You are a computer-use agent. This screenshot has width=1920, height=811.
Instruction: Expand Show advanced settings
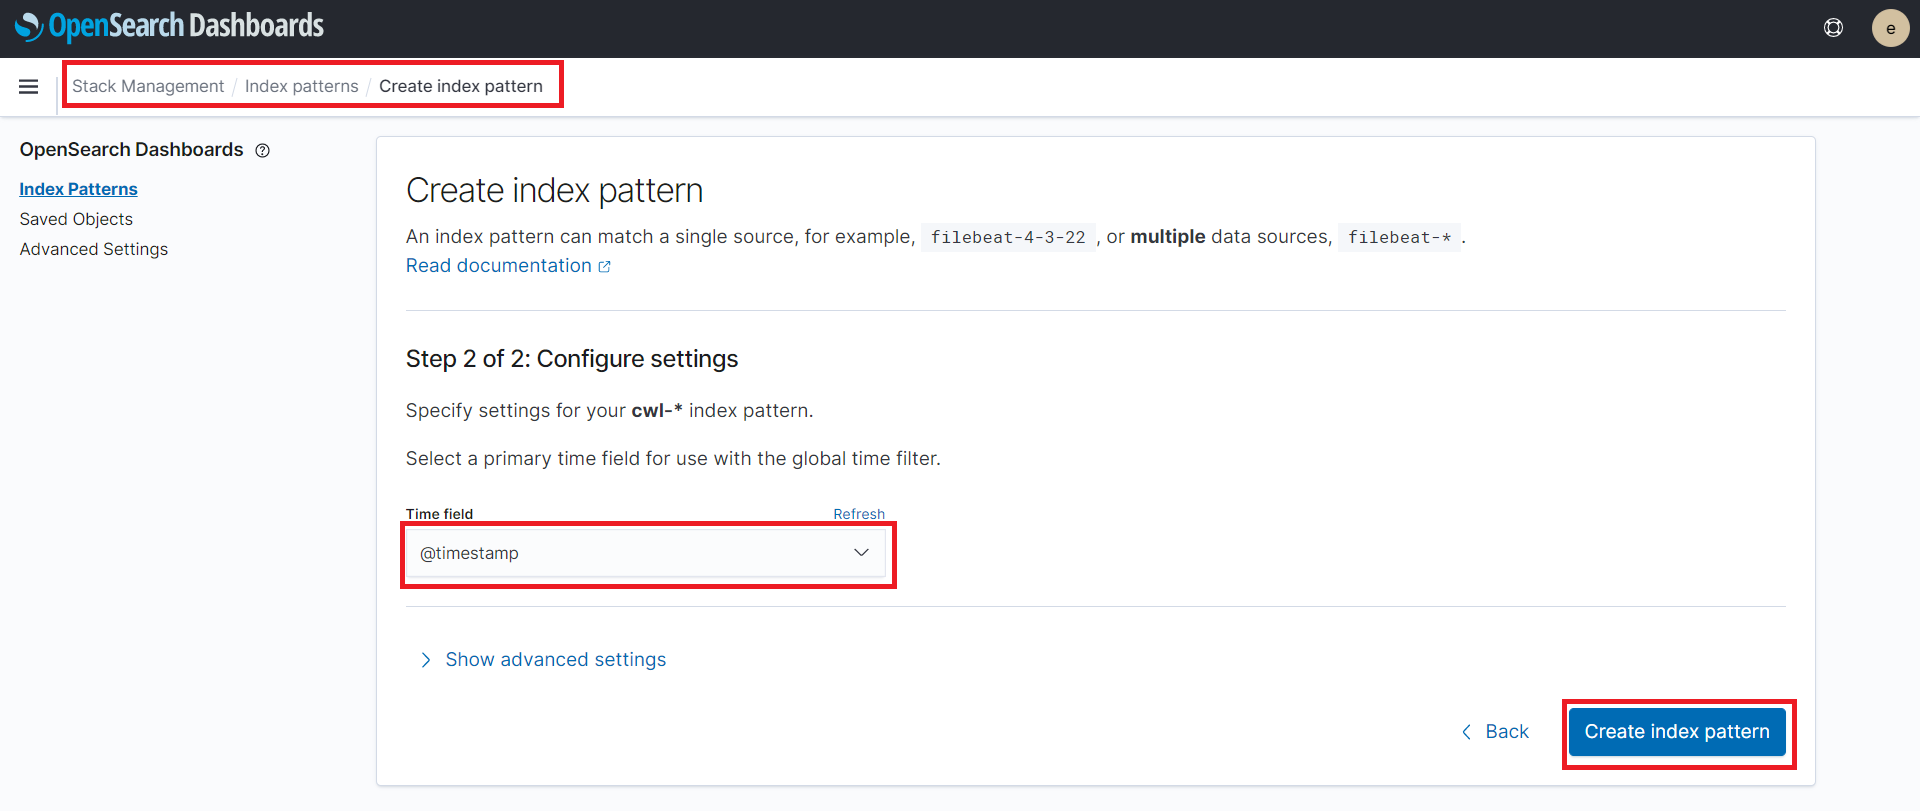point(543,660)
